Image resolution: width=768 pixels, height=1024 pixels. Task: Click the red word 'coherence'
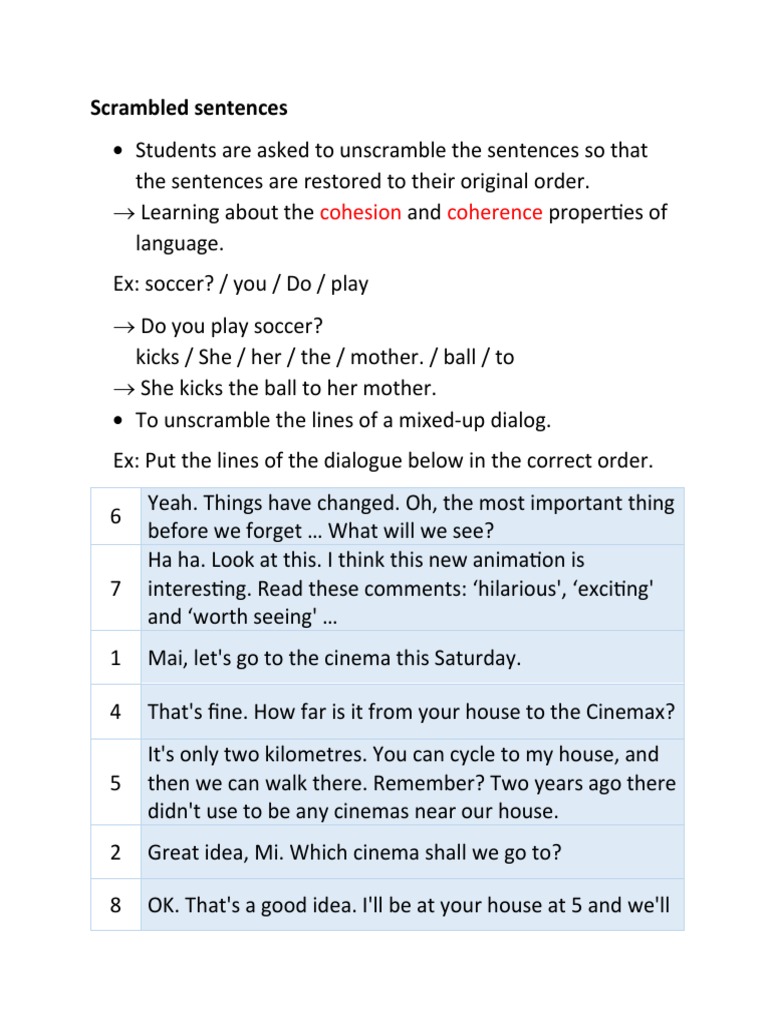coord(494,212)
